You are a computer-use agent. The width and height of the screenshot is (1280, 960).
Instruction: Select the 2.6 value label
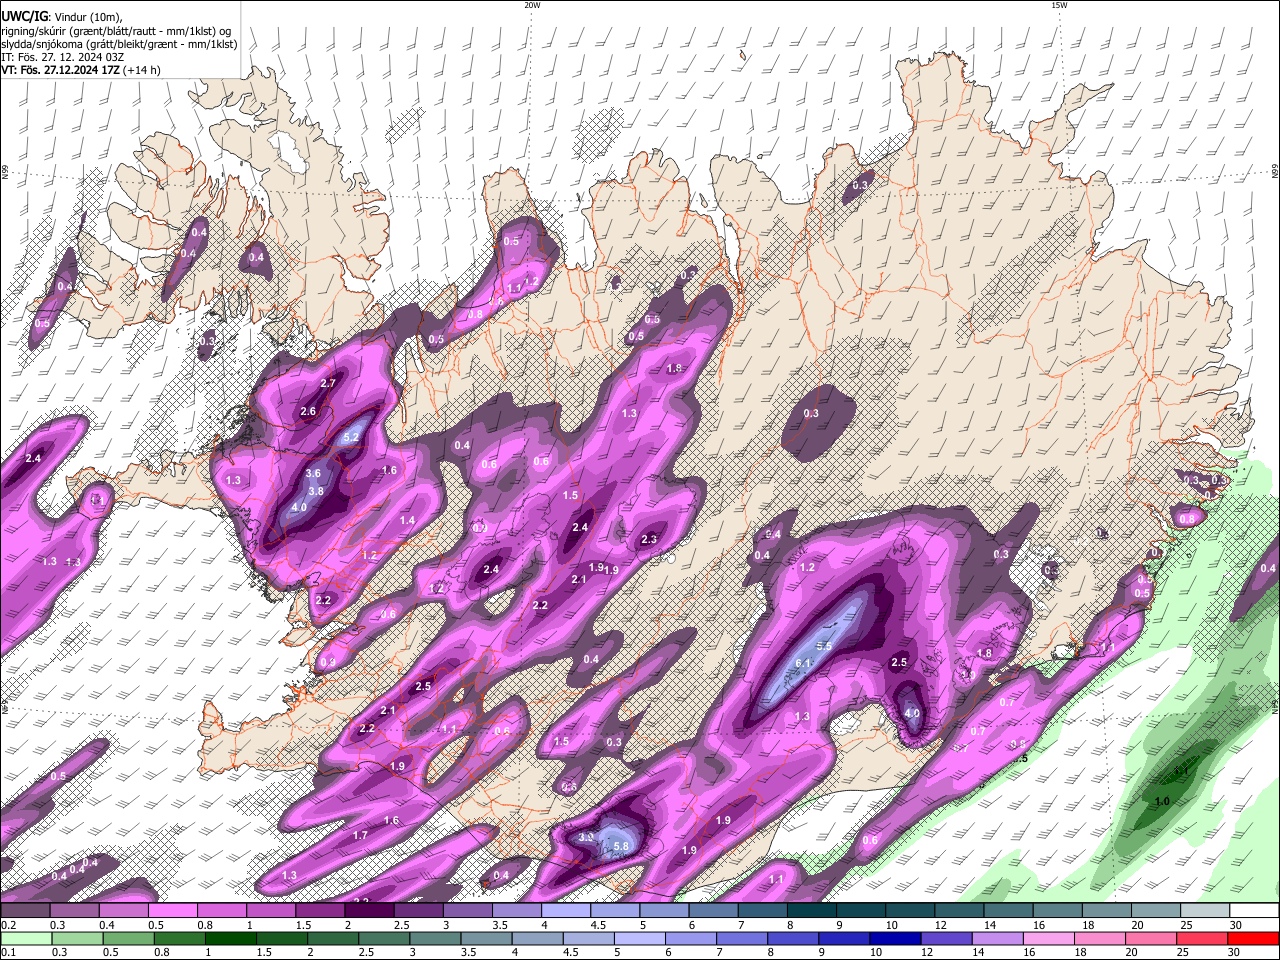tap(308, 411)
